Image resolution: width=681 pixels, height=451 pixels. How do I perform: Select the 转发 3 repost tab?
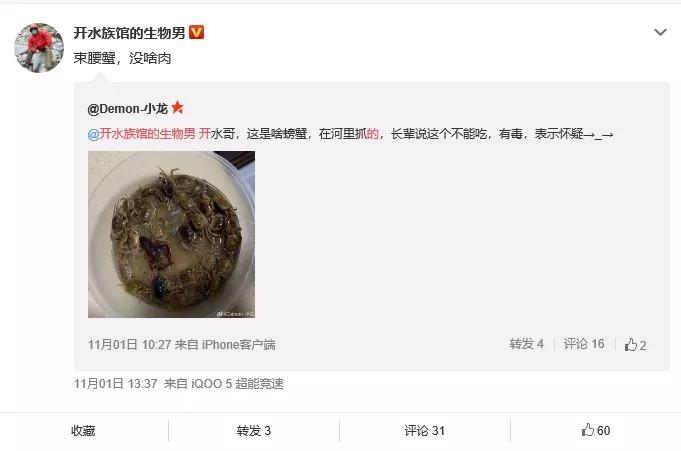[x=254, y=431]
